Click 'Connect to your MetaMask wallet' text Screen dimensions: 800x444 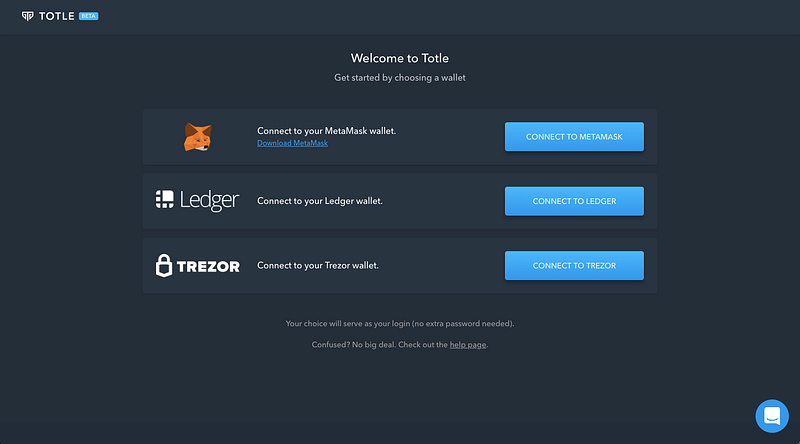327,131
